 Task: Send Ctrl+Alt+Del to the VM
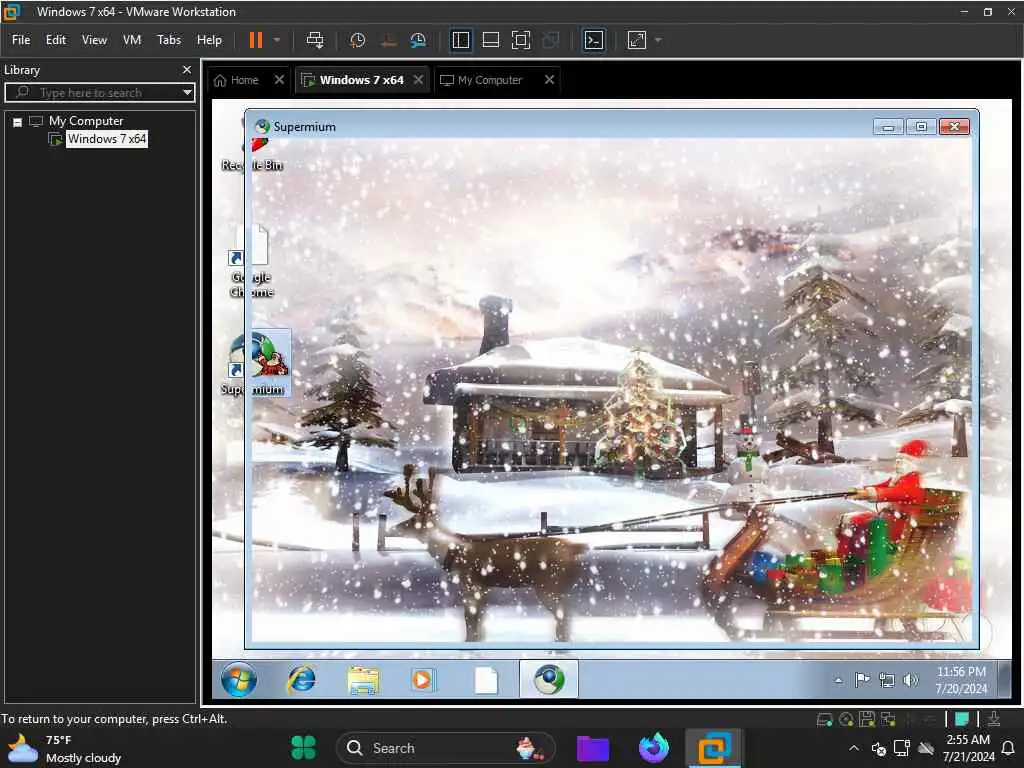[x=315, y=40]
